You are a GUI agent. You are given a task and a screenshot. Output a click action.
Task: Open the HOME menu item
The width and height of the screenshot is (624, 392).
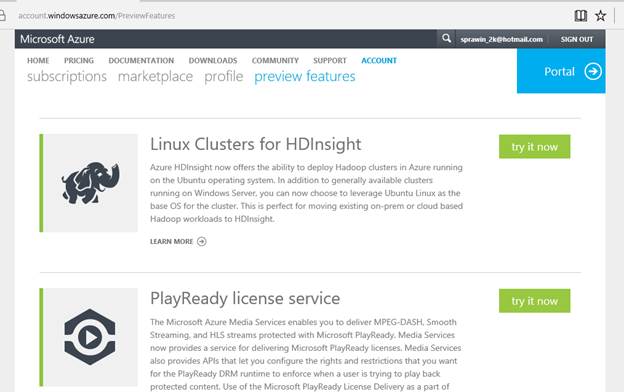[x=38, y=60]
